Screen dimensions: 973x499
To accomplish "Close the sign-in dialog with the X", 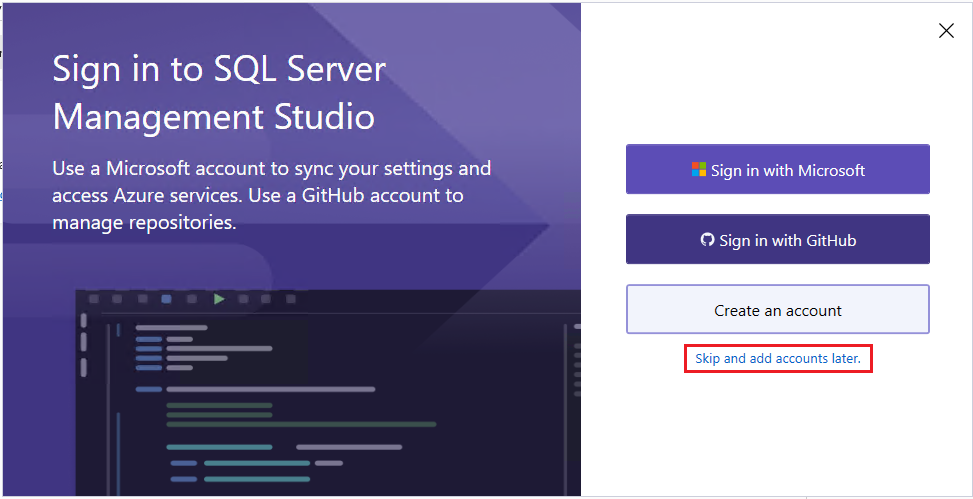I will pyautogui.click(x=946, y=31).
